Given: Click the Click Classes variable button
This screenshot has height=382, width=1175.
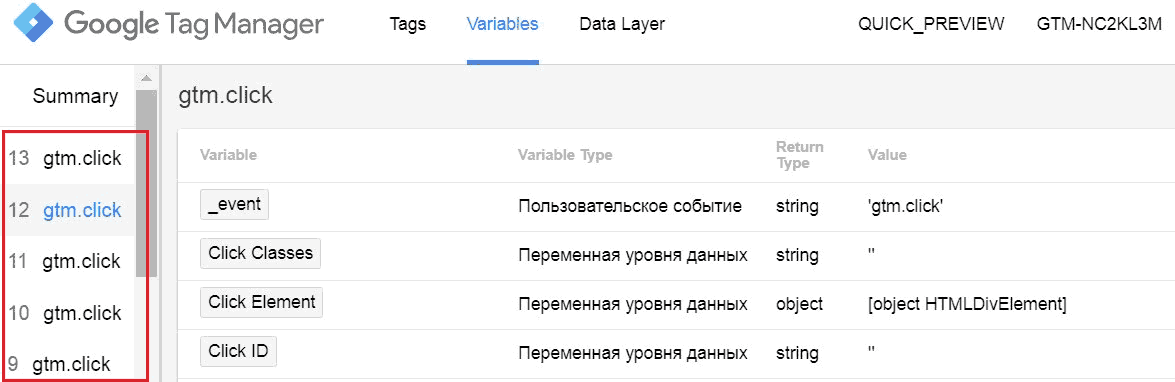Looking at the screenshot, I should [260, 253].
